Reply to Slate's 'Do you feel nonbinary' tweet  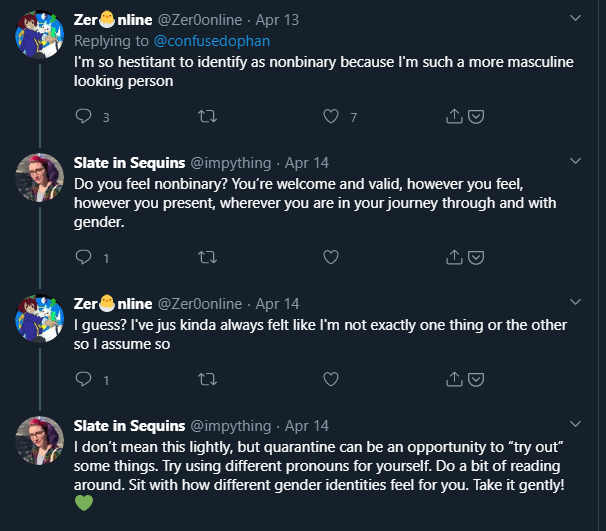point(84,257)
